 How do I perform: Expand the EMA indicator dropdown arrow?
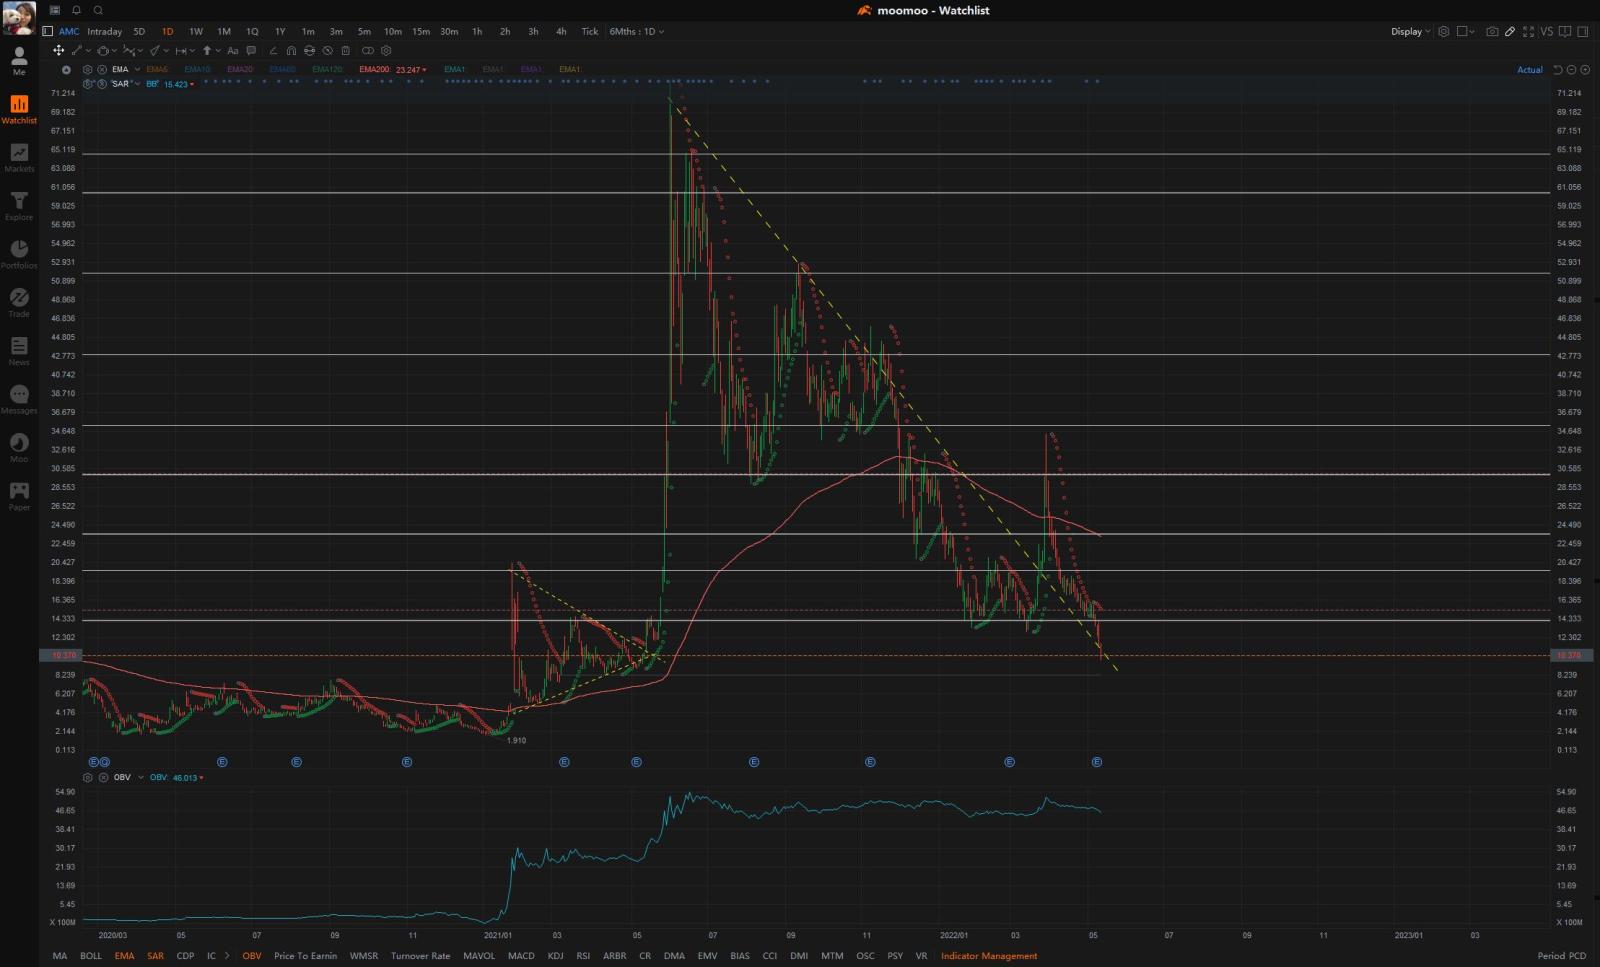pyautogui.click(x=137, y=69)
